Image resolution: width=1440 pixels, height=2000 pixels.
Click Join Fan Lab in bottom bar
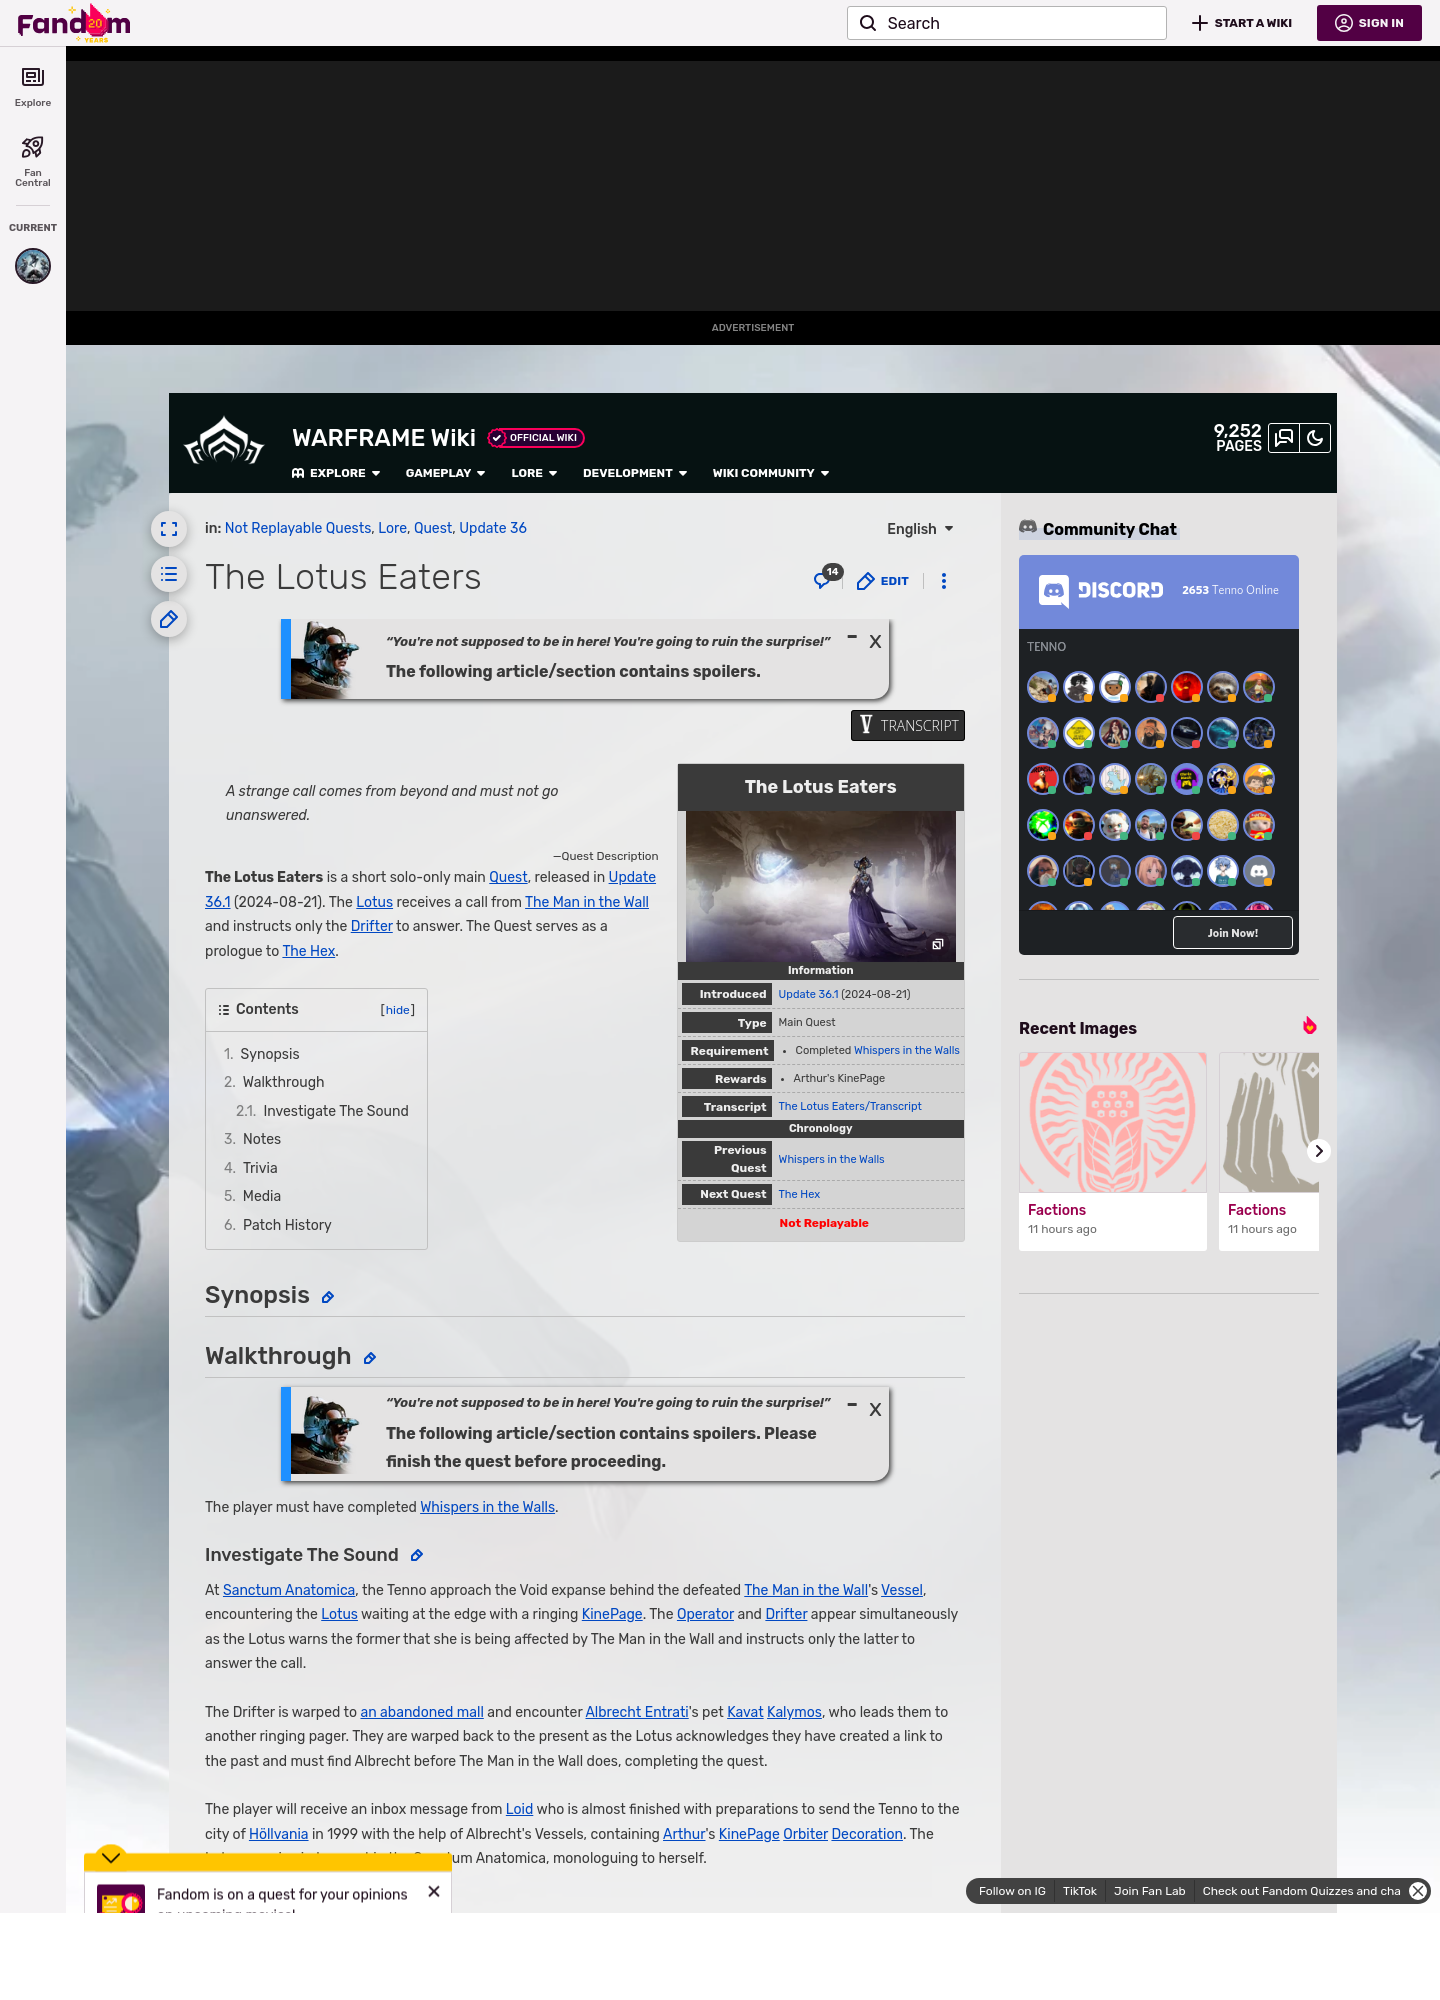coord(1150,1891)
